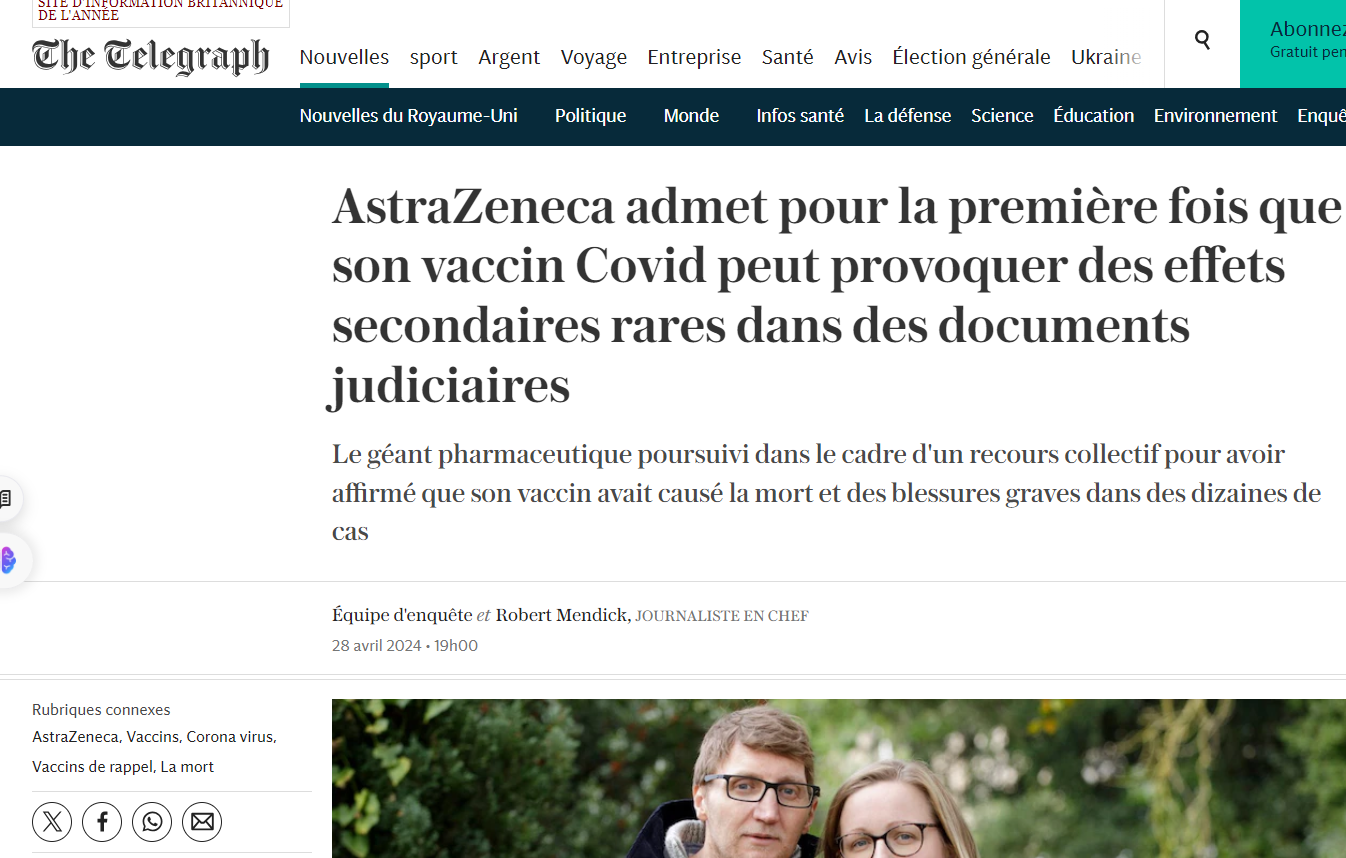Image resolution: width=1346 pixels, height=858 pixels.
Task: Go to the Santé menu item
Action: point(788,57)
